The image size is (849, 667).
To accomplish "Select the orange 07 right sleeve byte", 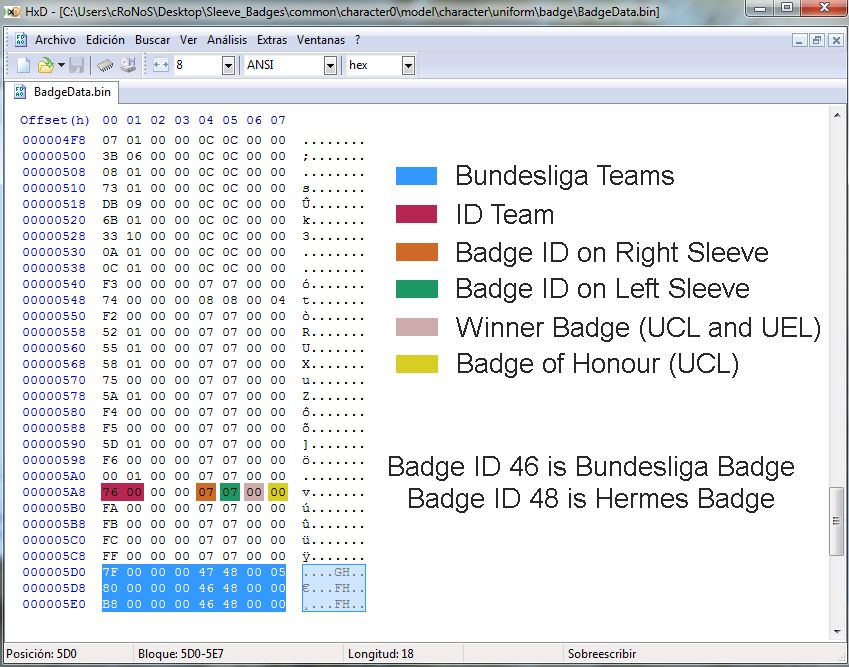I will coord(206,491).
